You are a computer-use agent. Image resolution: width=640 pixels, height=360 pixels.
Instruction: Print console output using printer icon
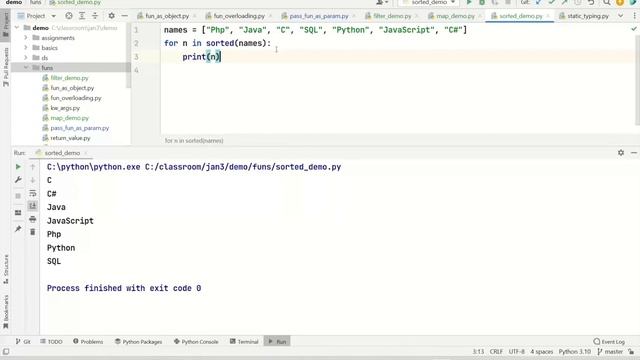(33, 219)
